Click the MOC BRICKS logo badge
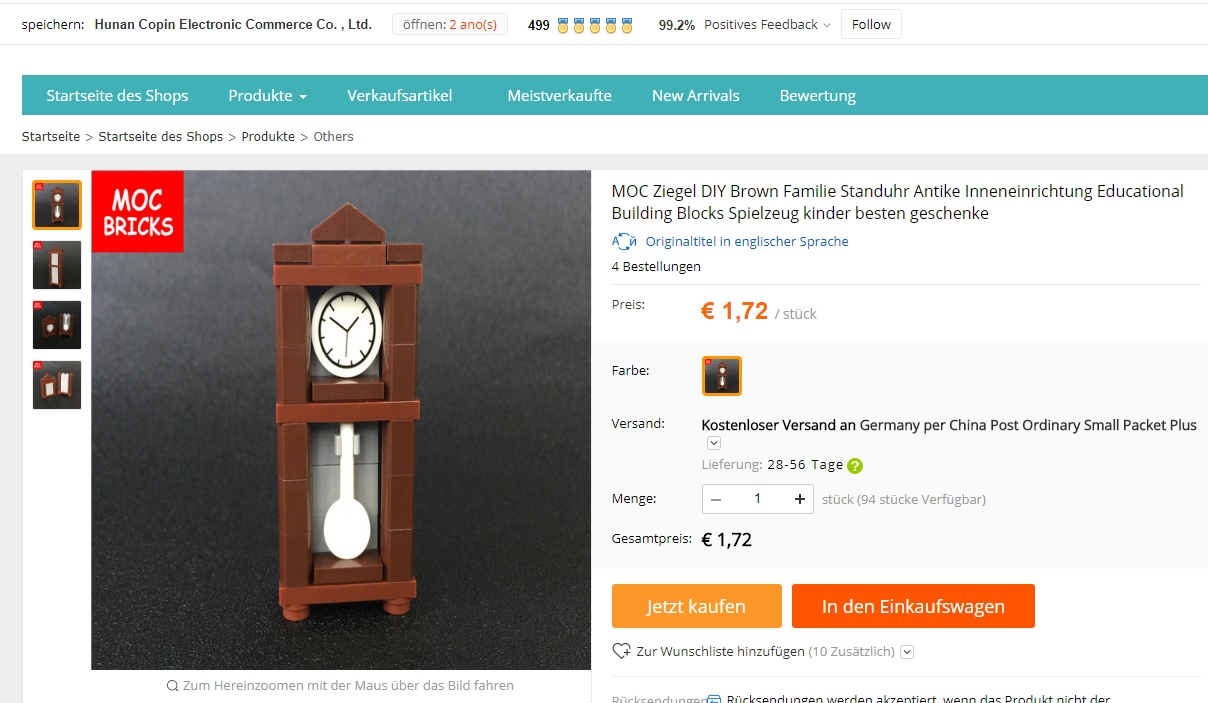 [x=138, y=211]
